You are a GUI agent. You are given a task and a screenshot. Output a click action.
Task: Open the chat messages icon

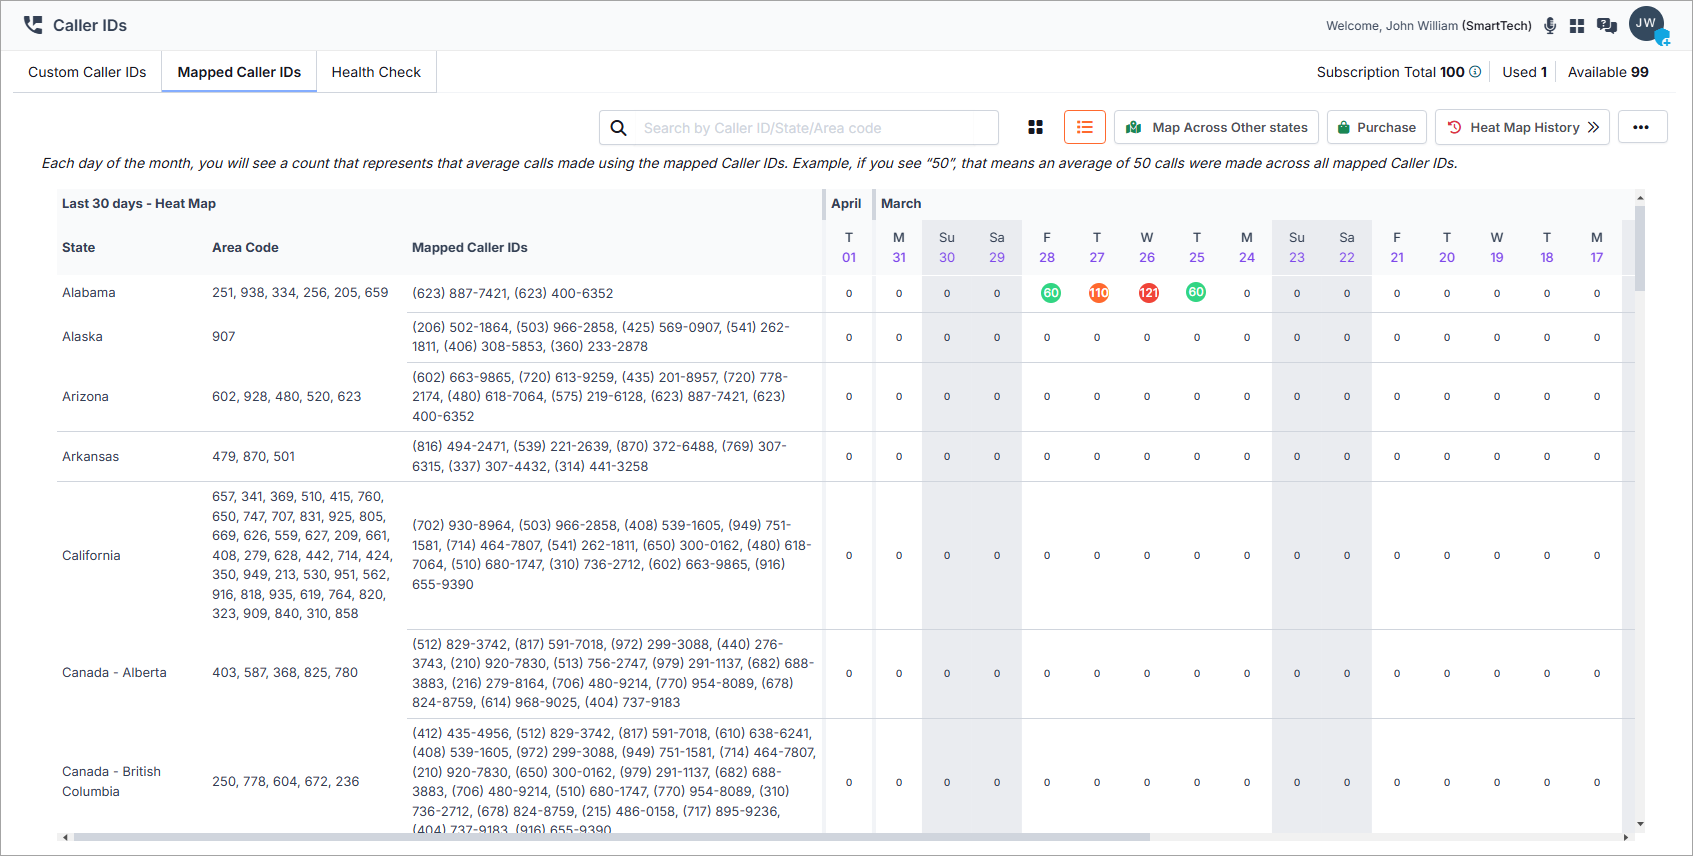coord(1607,26)
